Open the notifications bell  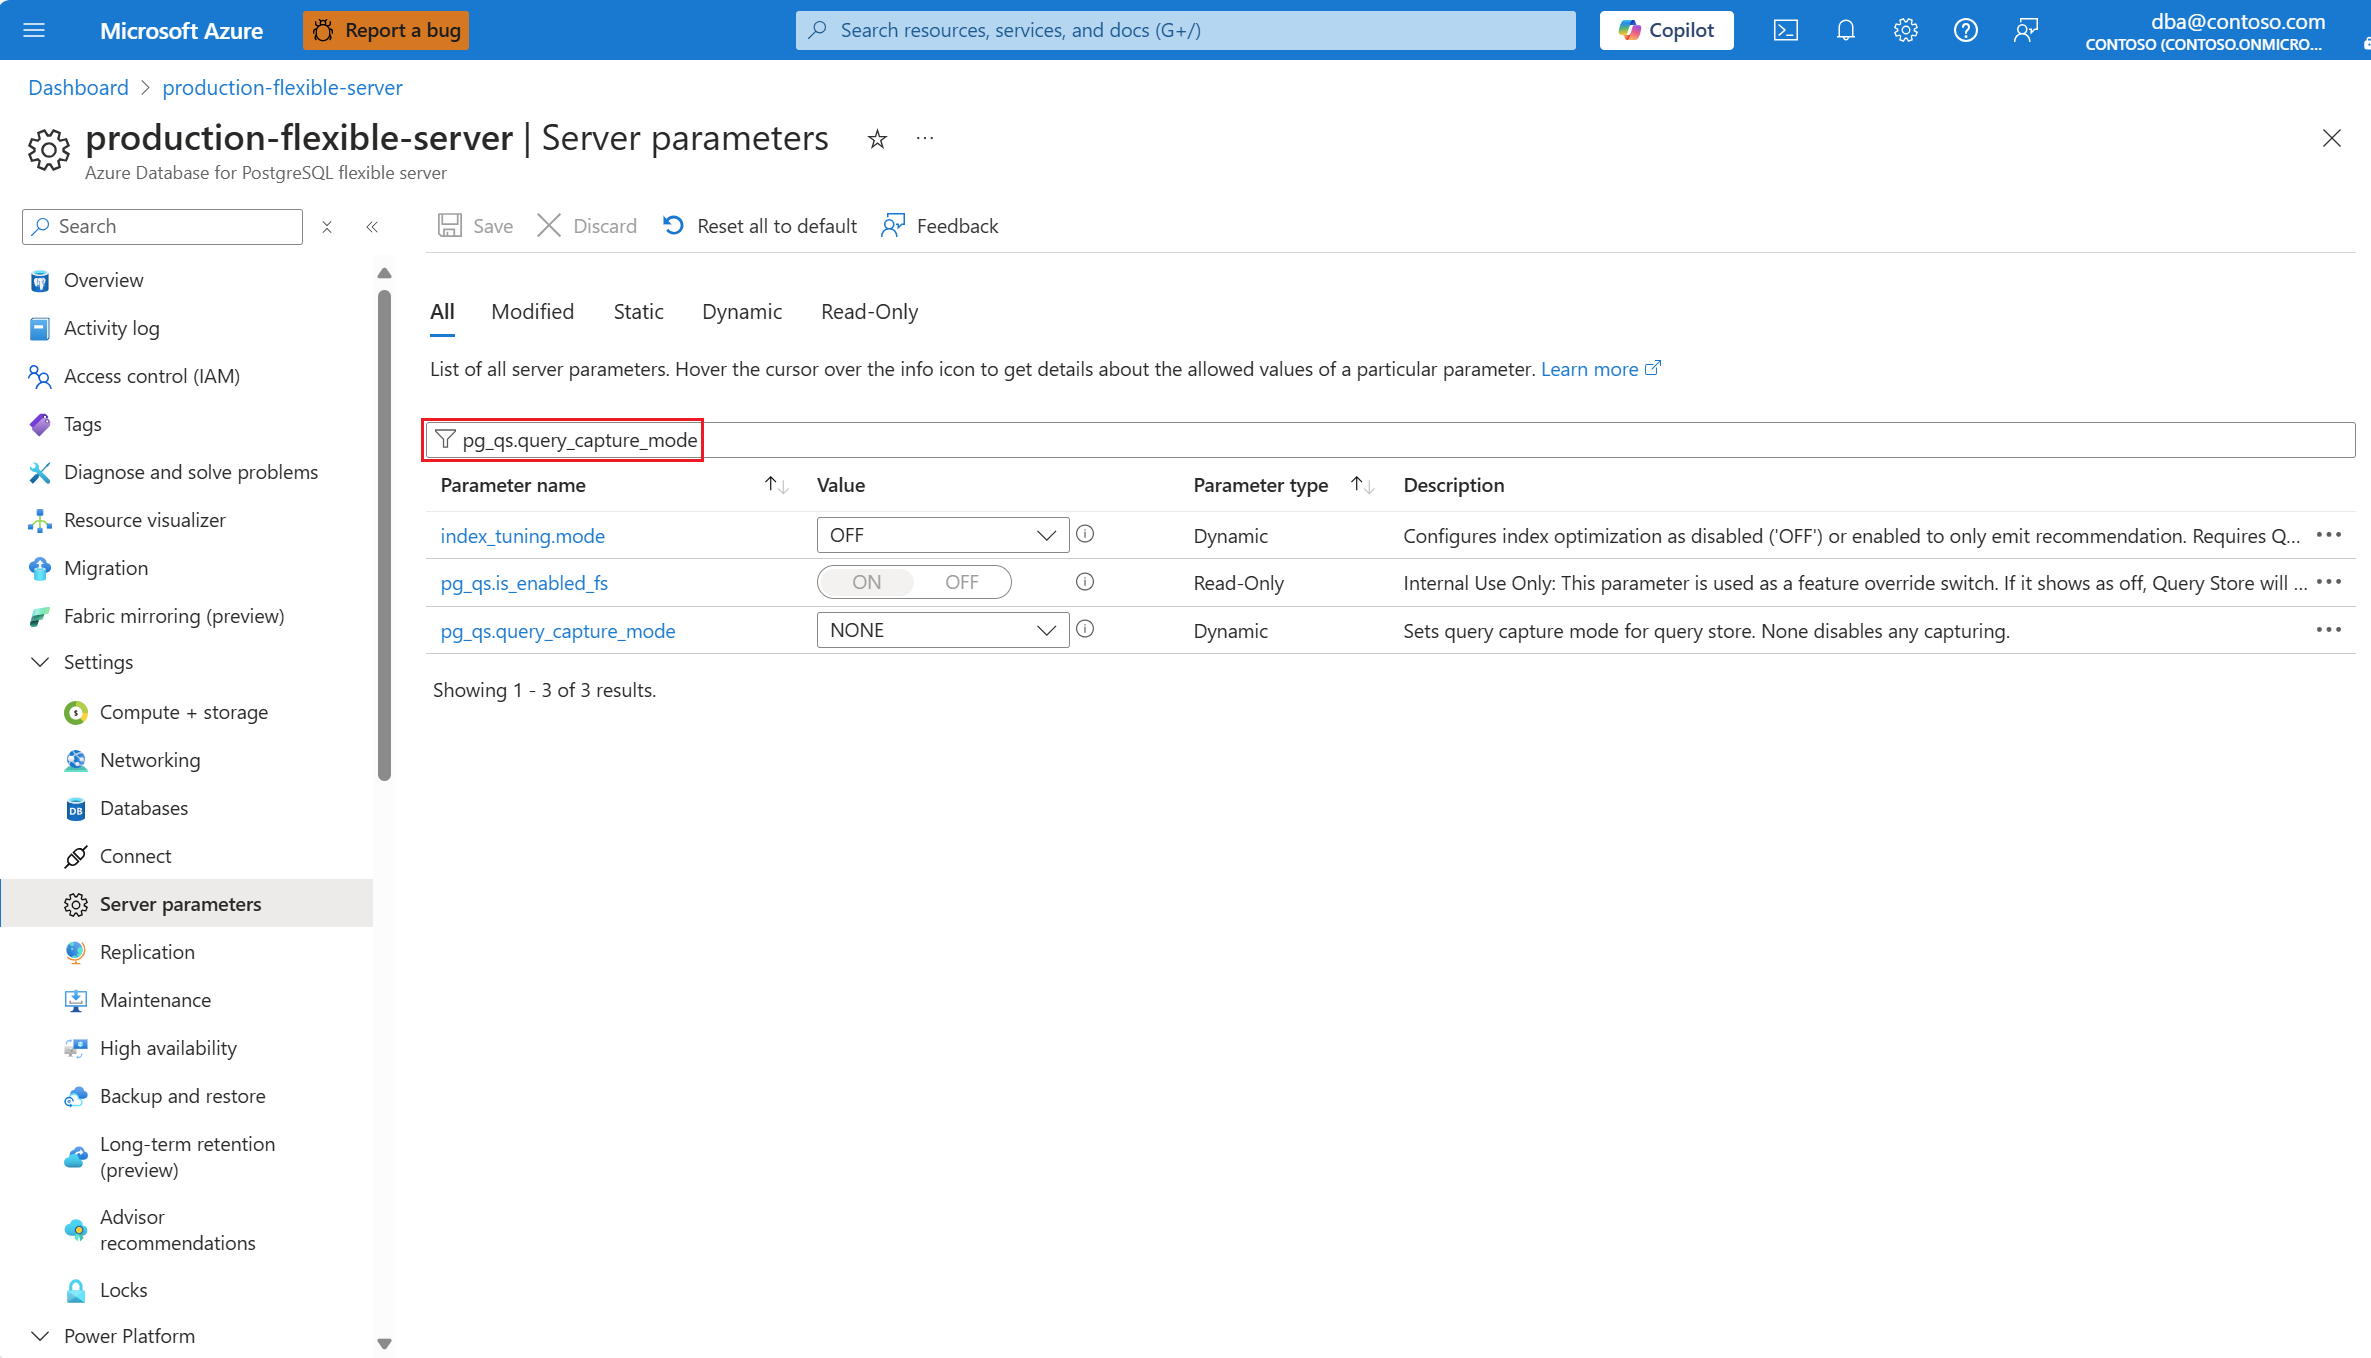tap(1845, 30)
